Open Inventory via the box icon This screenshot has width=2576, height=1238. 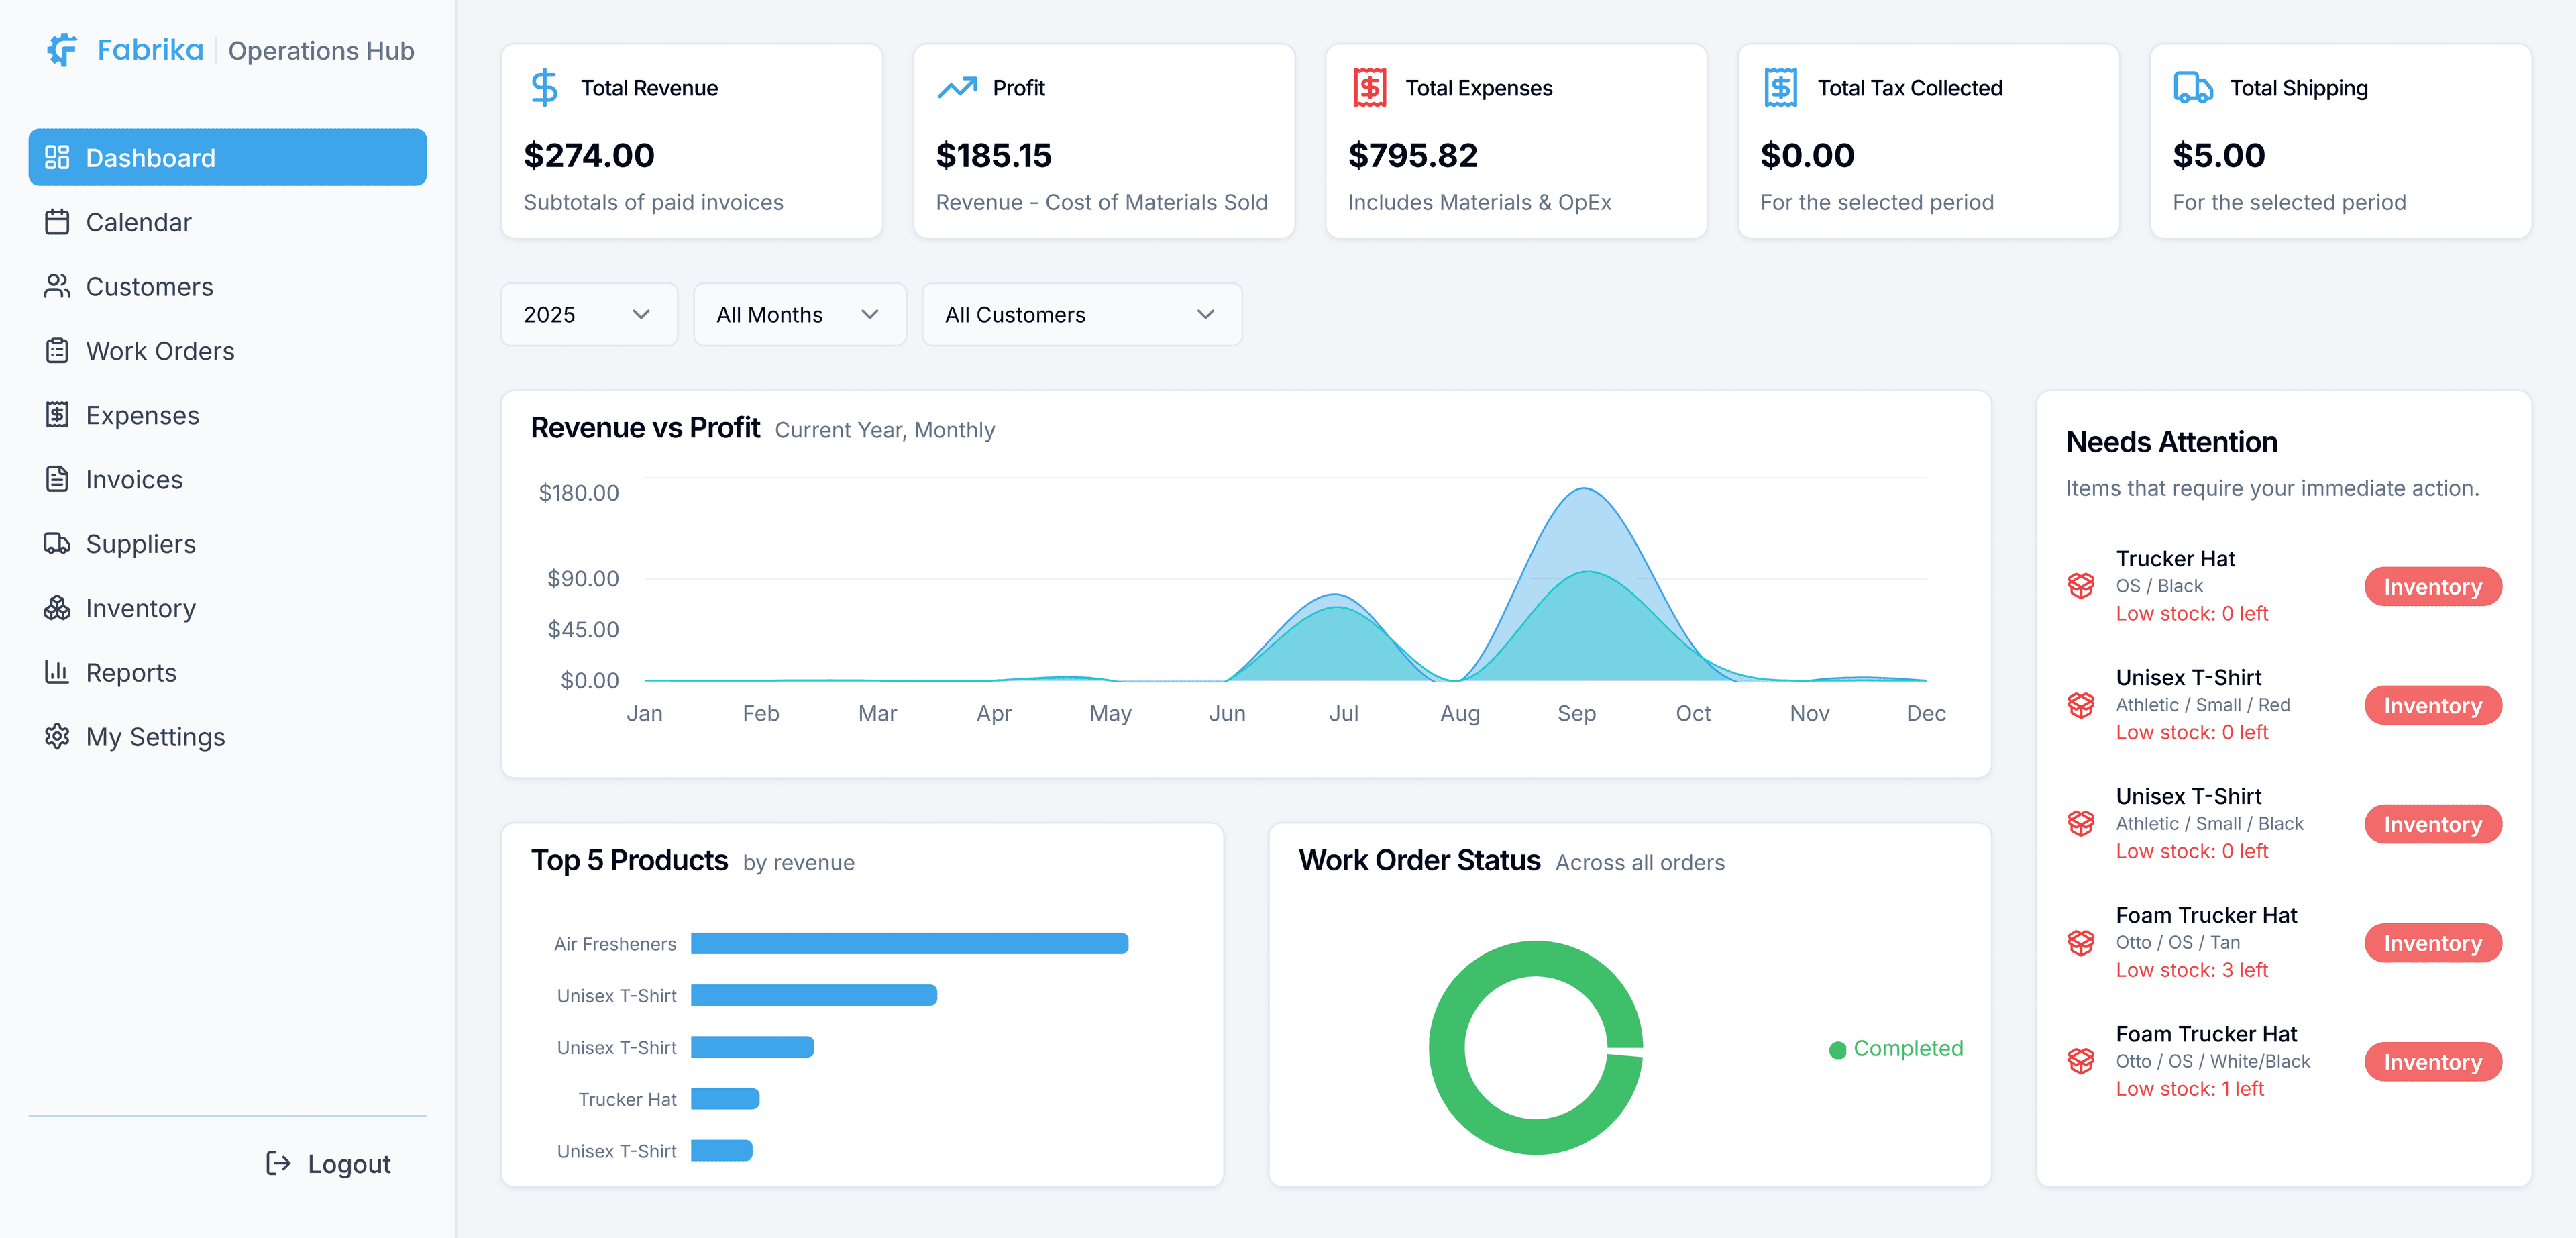(58, 607)
